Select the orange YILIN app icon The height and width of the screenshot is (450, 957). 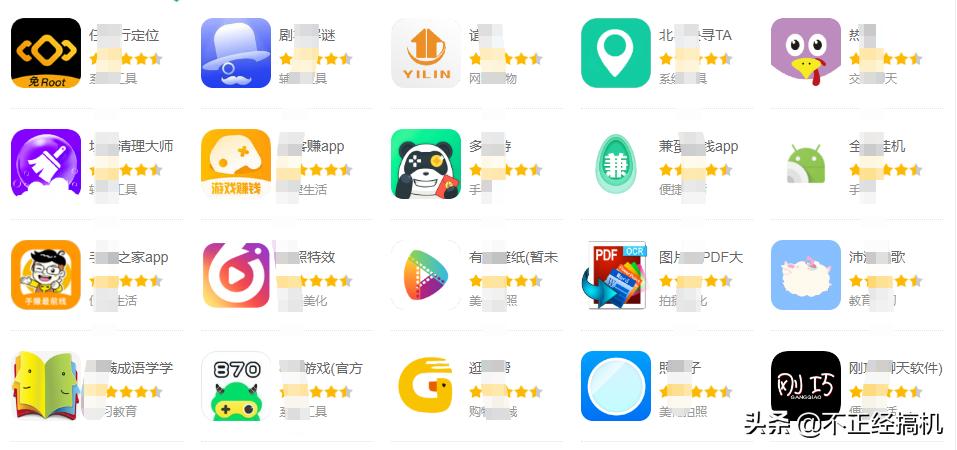pyautogui.click(x=426, y=53)
